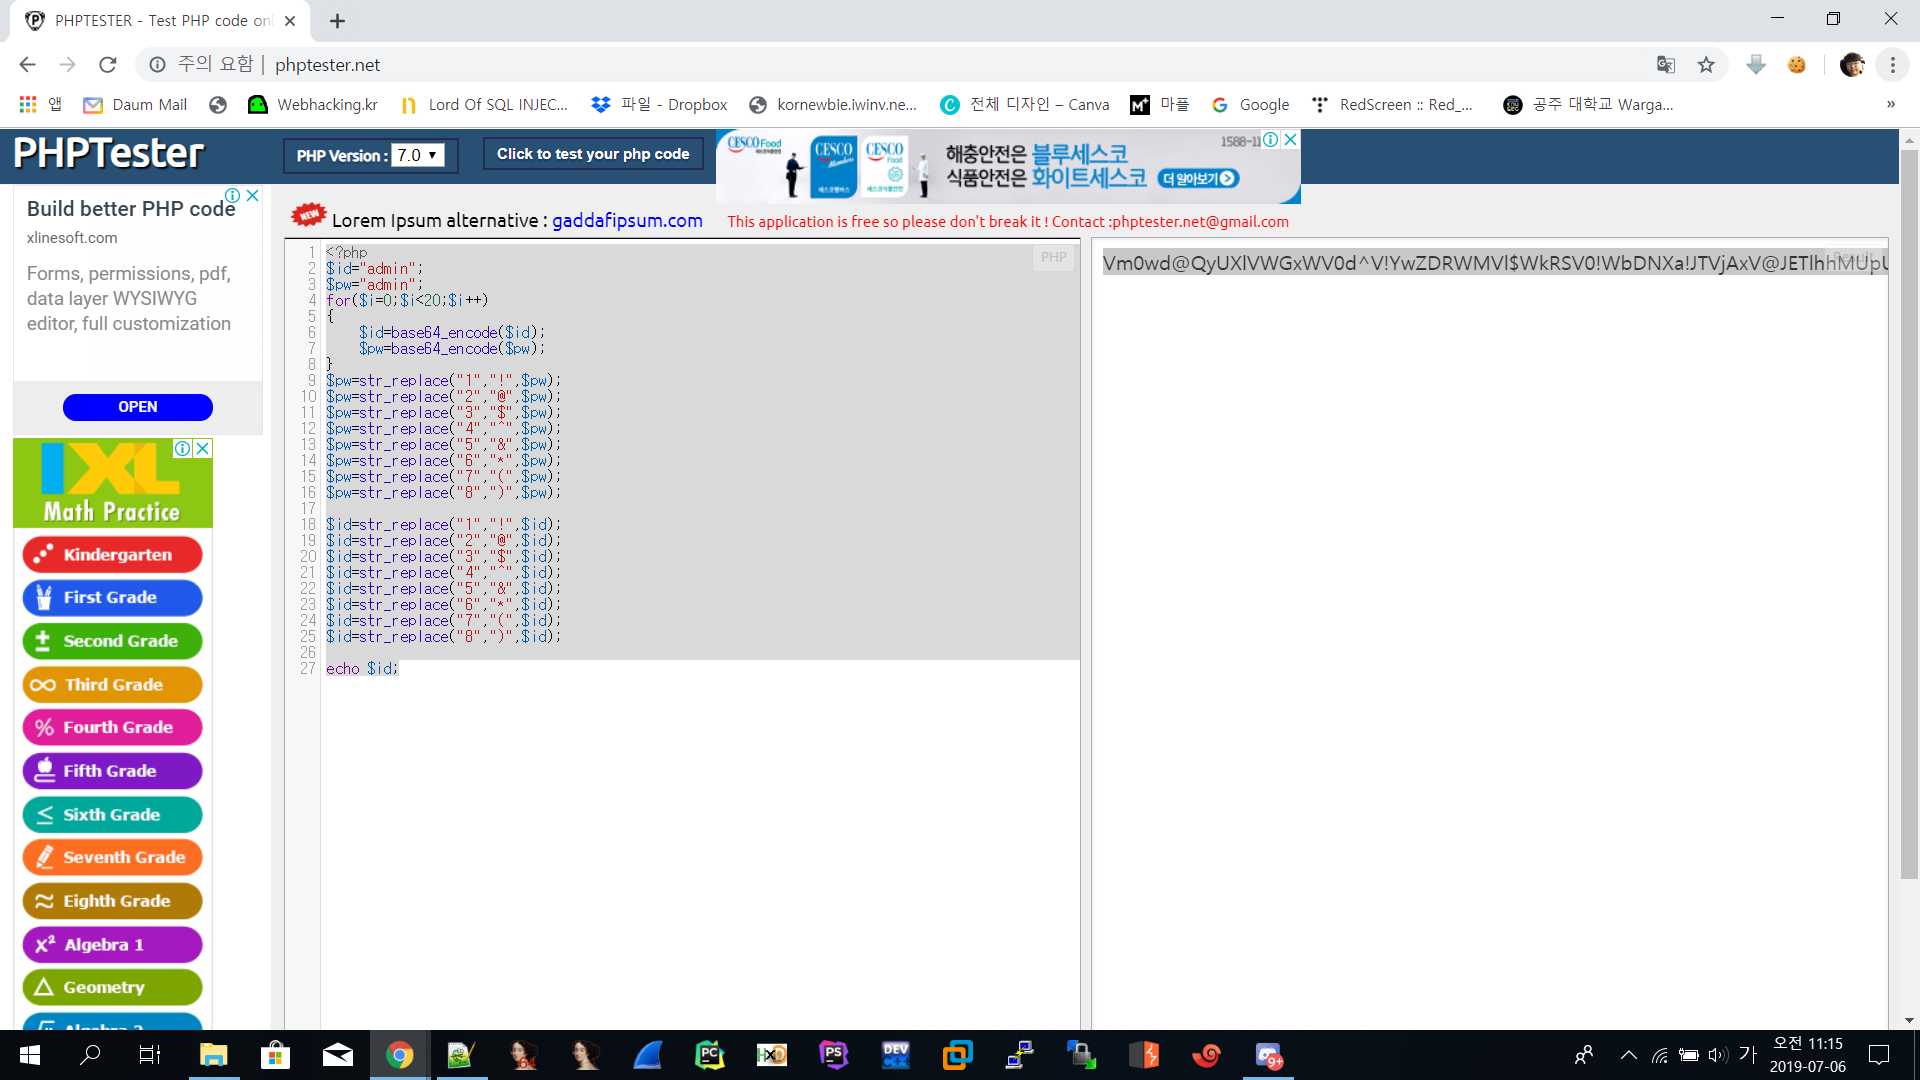Show hidden system tray icons
The width and height of the screenshot is (1920, 1080).
(1628, 1055)
